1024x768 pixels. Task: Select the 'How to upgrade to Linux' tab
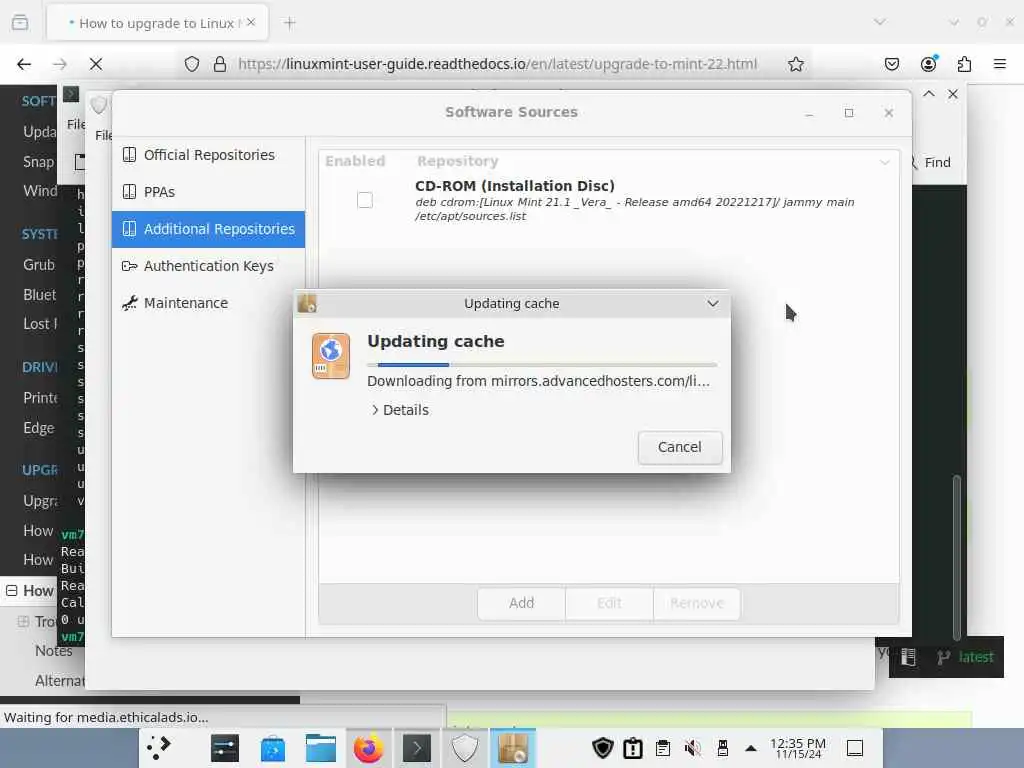157,23
